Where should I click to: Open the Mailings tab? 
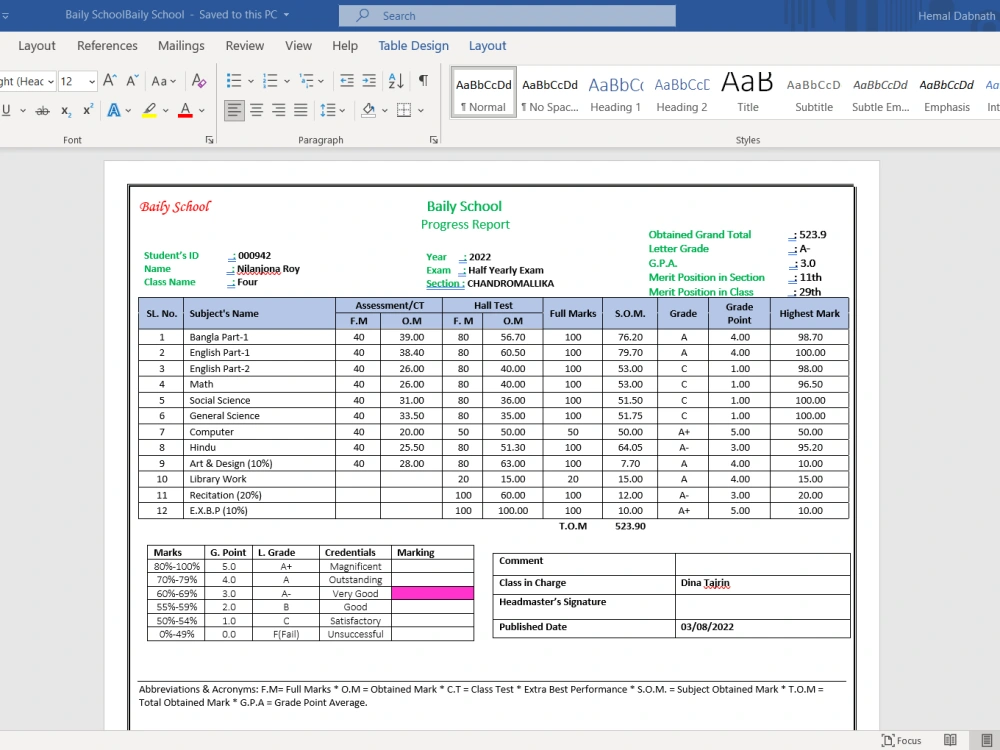[181, 46]
